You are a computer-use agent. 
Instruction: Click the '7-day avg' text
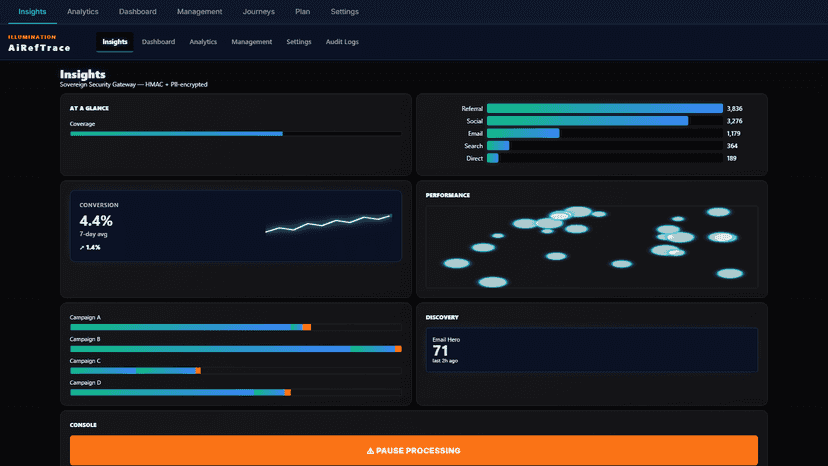coord(93,234)
